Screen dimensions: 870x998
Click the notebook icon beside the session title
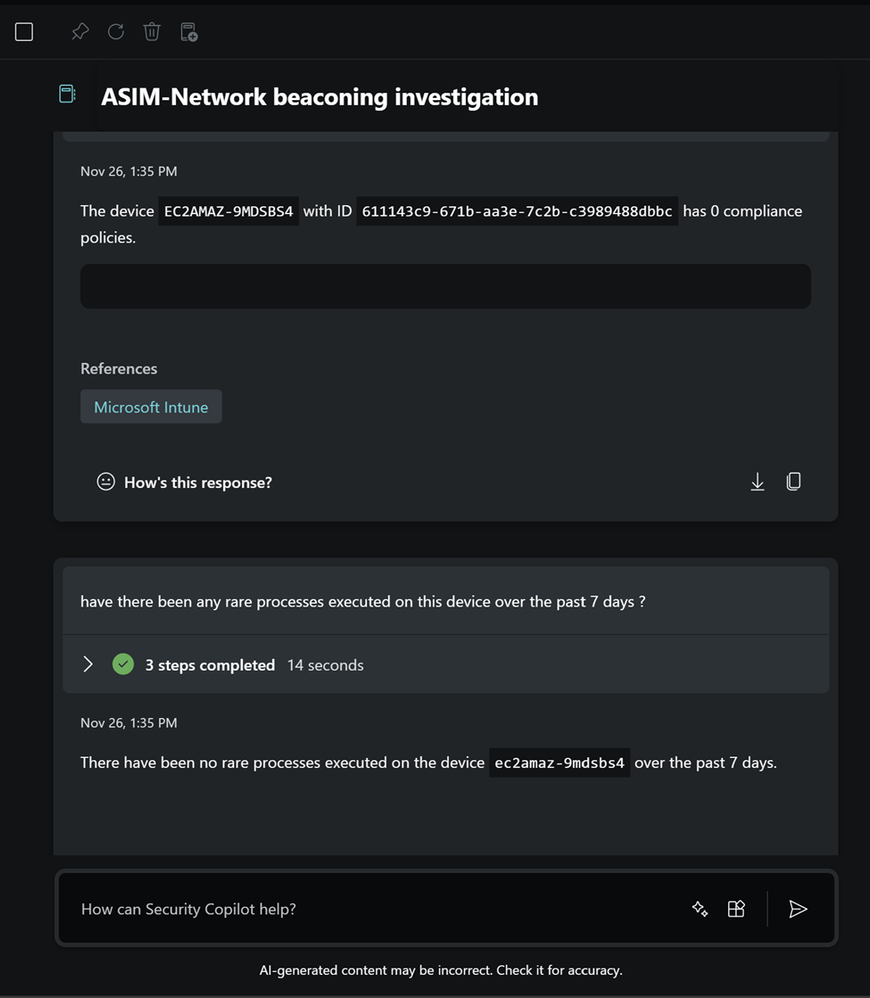pos(67,94)
